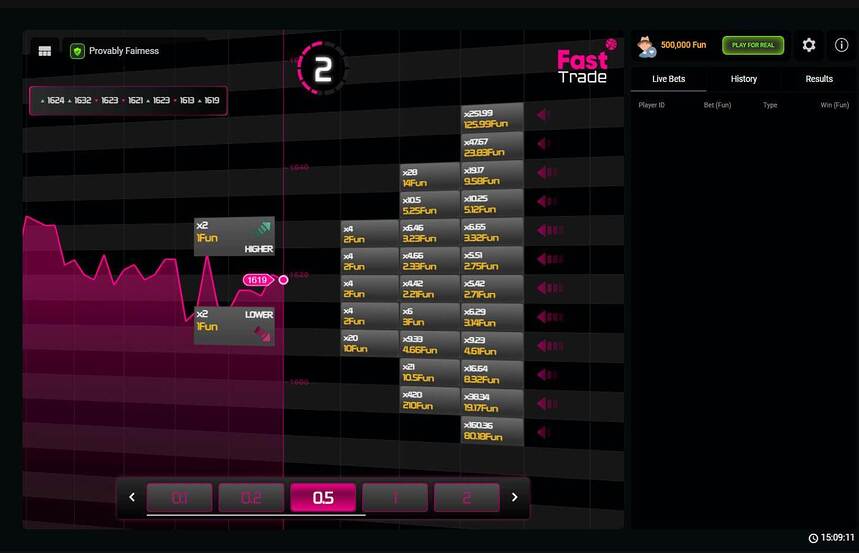Click row arrow beside x251.99 cell

tap(543, 115)
